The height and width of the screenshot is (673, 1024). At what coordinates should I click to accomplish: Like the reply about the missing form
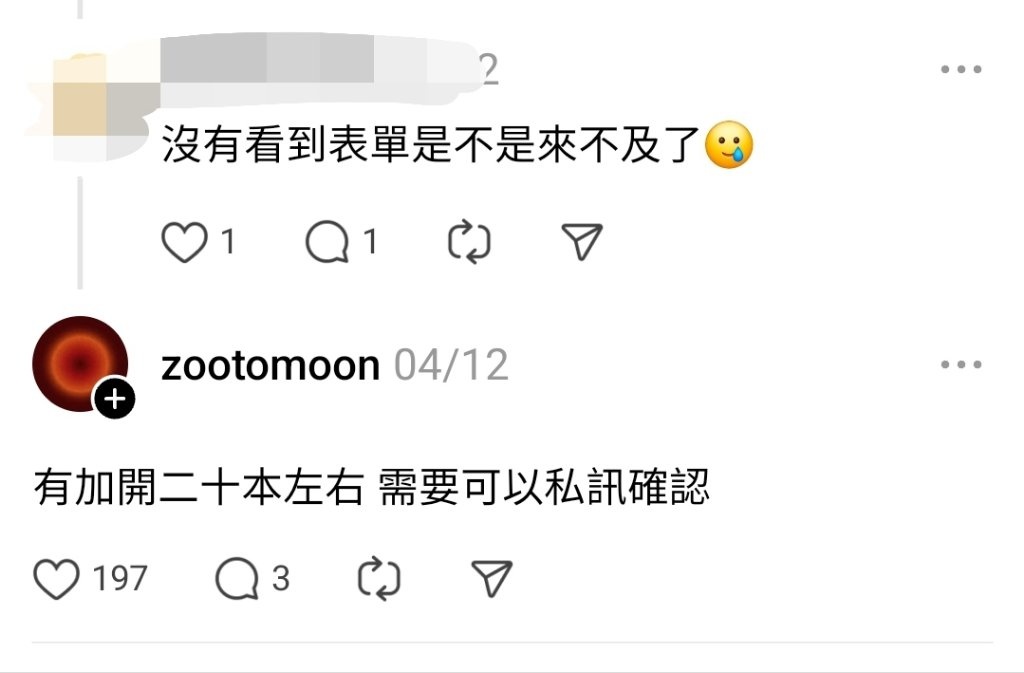184,242
